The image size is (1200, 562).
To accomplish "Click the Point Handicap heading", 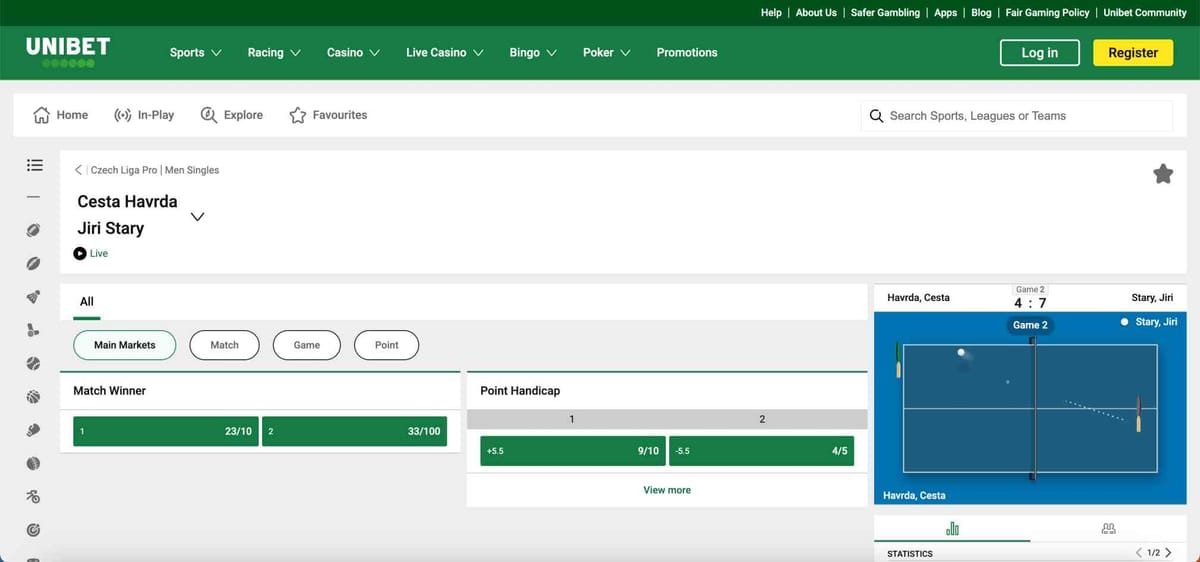I will point(520,391).
